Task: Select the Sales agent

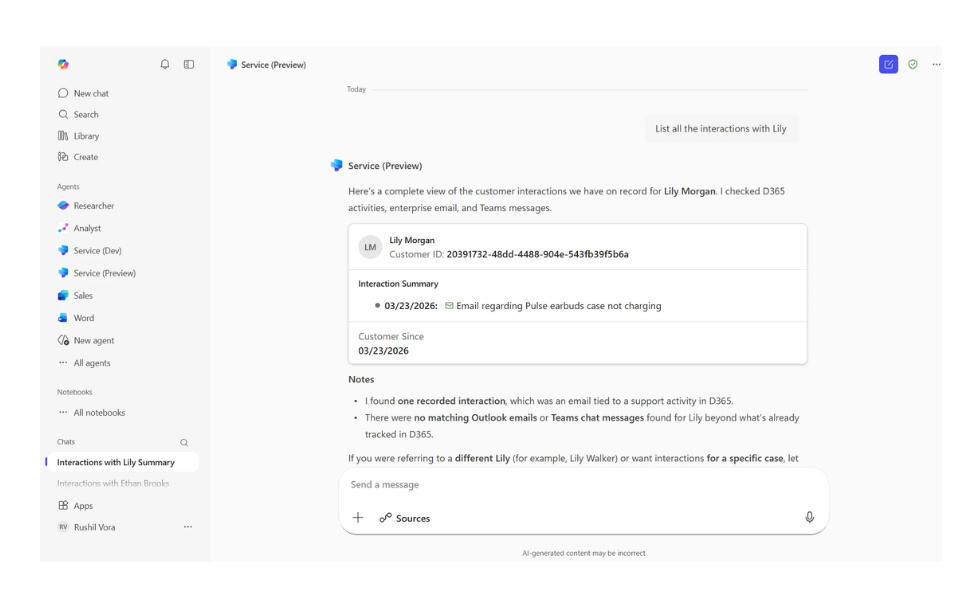Action: (x=75, y=296)
